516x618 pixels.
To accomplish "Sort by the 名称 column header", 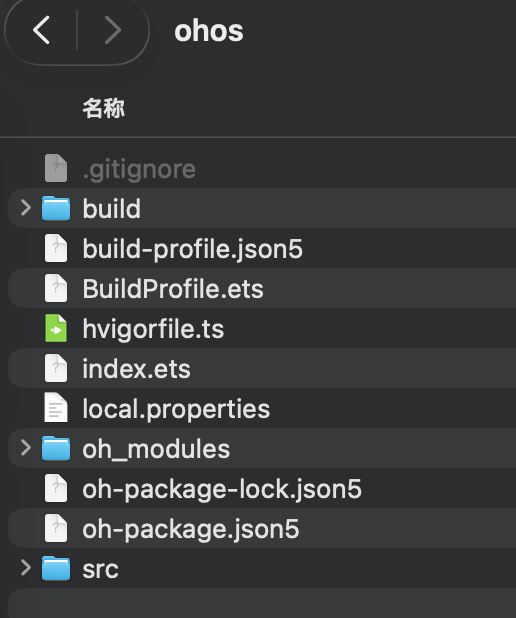I will [x=104, y=108].
